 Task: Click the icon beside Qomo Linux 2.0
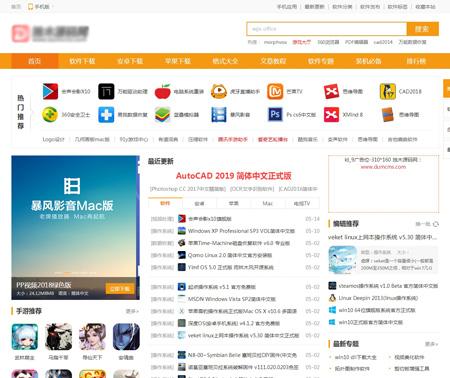[x=182, y=255]
